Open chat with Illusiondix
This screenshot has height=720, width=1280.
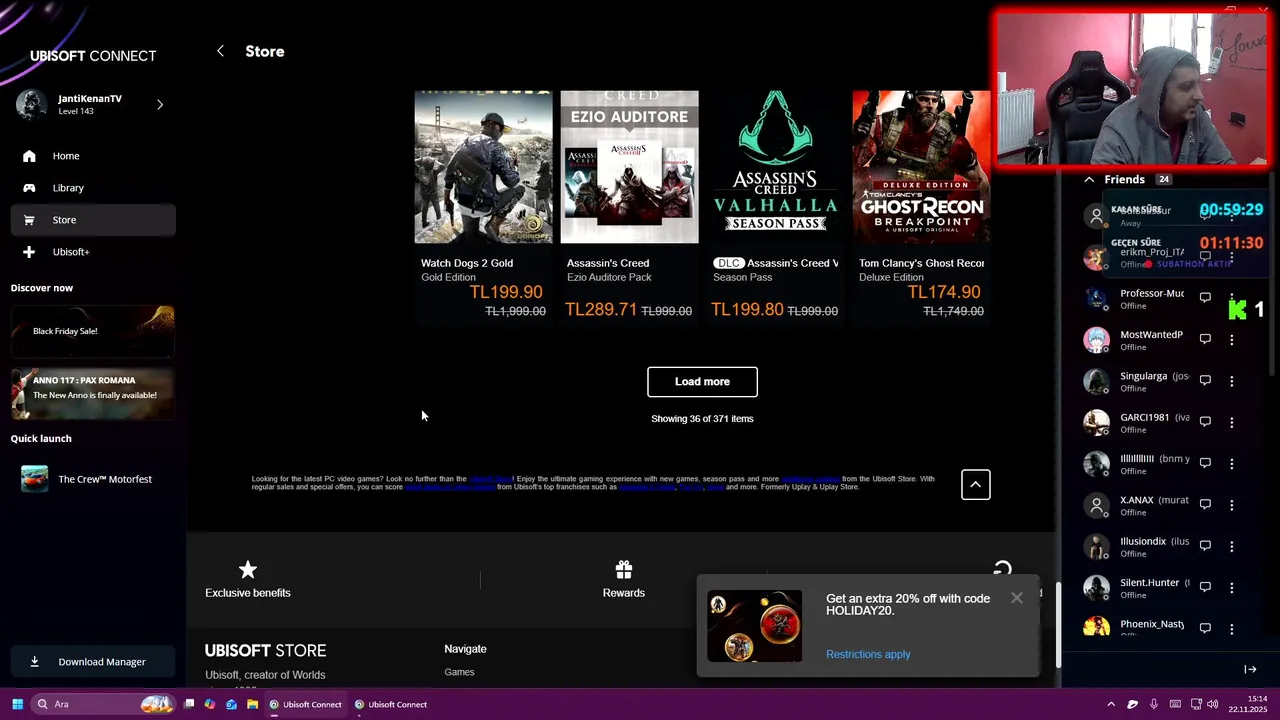coord(1205,546)
